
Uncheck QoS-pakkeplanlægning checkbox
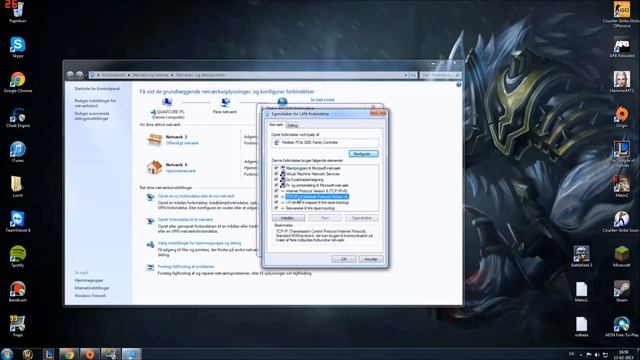pyautogui.click(x=276, y=179)
